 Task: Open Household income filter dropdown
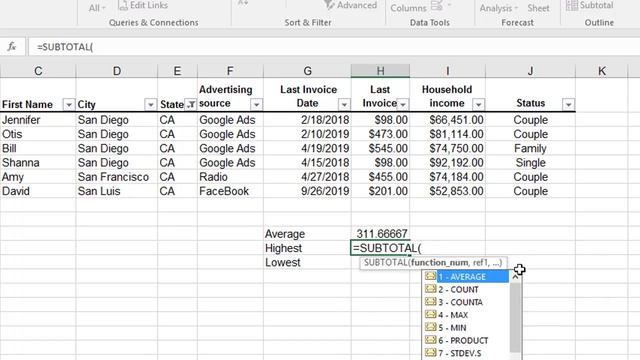pos(478,105)
